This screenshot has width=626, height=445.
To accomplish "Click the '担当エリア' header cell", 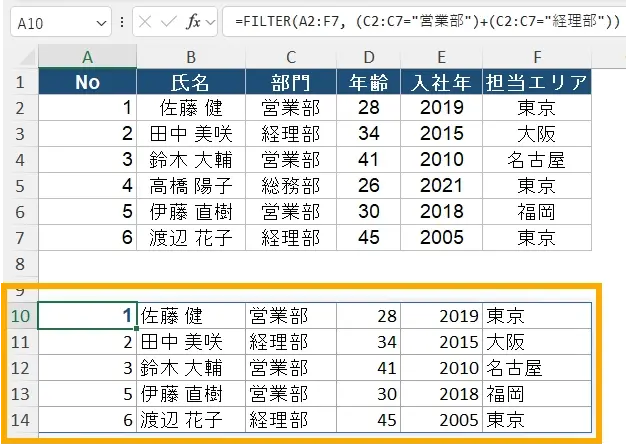I will (537, 82).
